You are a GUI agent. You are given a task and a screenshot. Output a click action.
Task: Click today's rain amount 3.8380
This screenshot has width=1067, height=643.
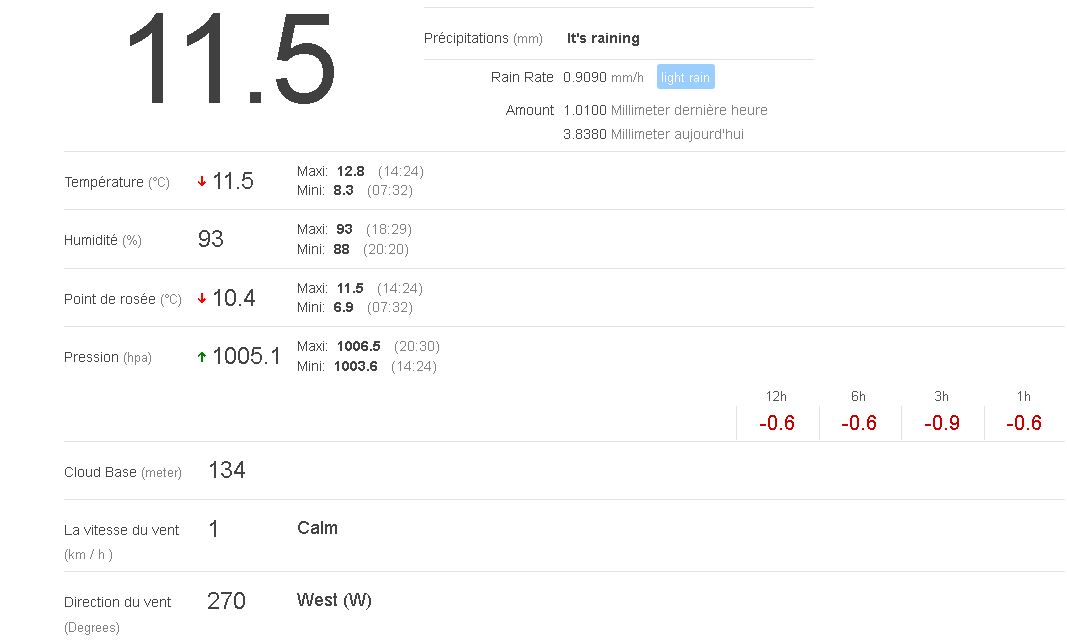point(585,134)
